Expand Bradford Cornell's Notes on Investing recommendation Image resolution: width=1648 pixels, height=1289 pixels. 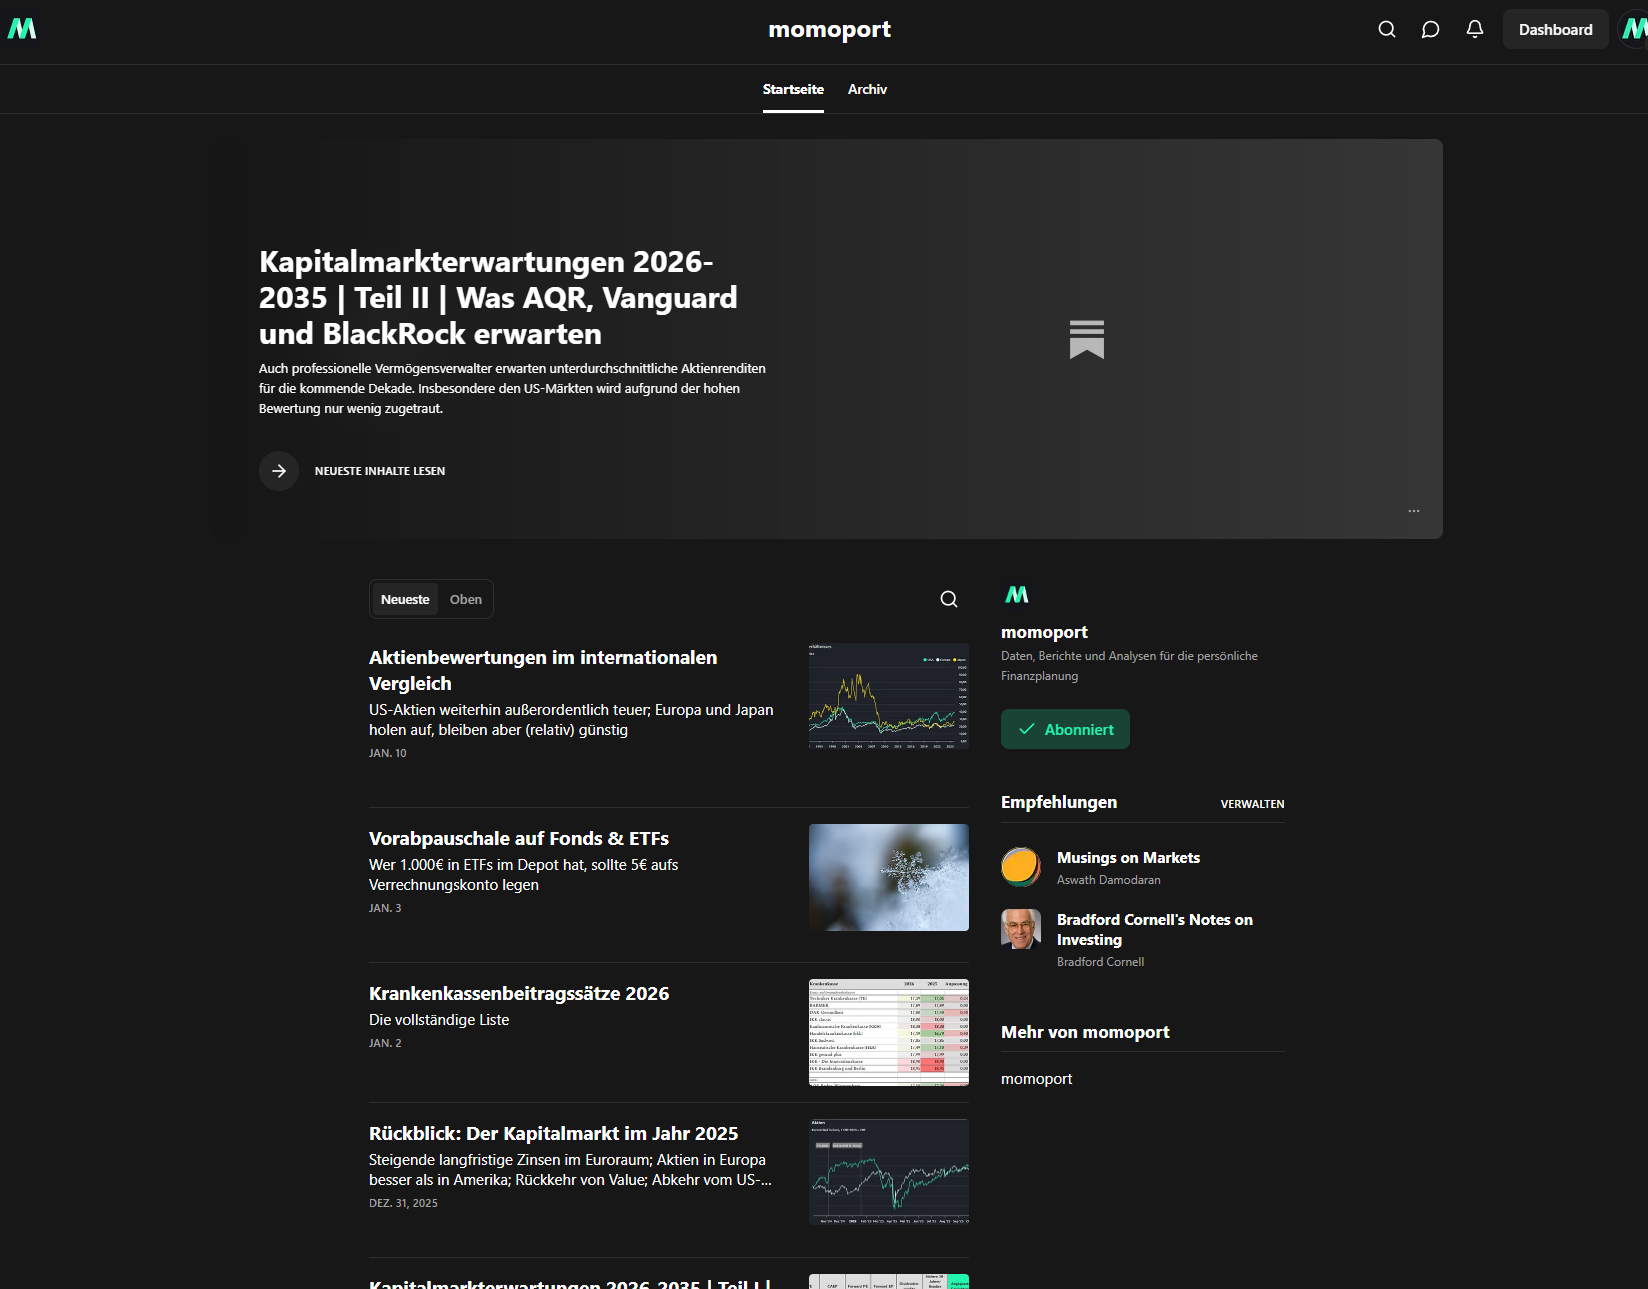pos(1154,929)
